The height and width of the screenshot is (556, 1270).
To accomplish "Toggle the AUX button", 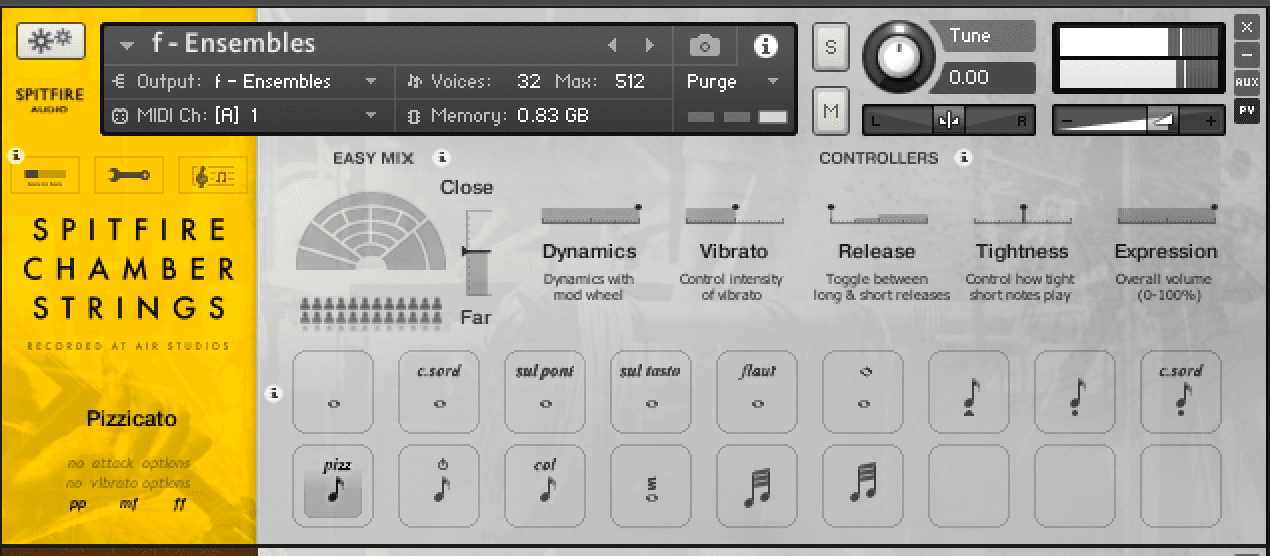I will [1247, 82].
